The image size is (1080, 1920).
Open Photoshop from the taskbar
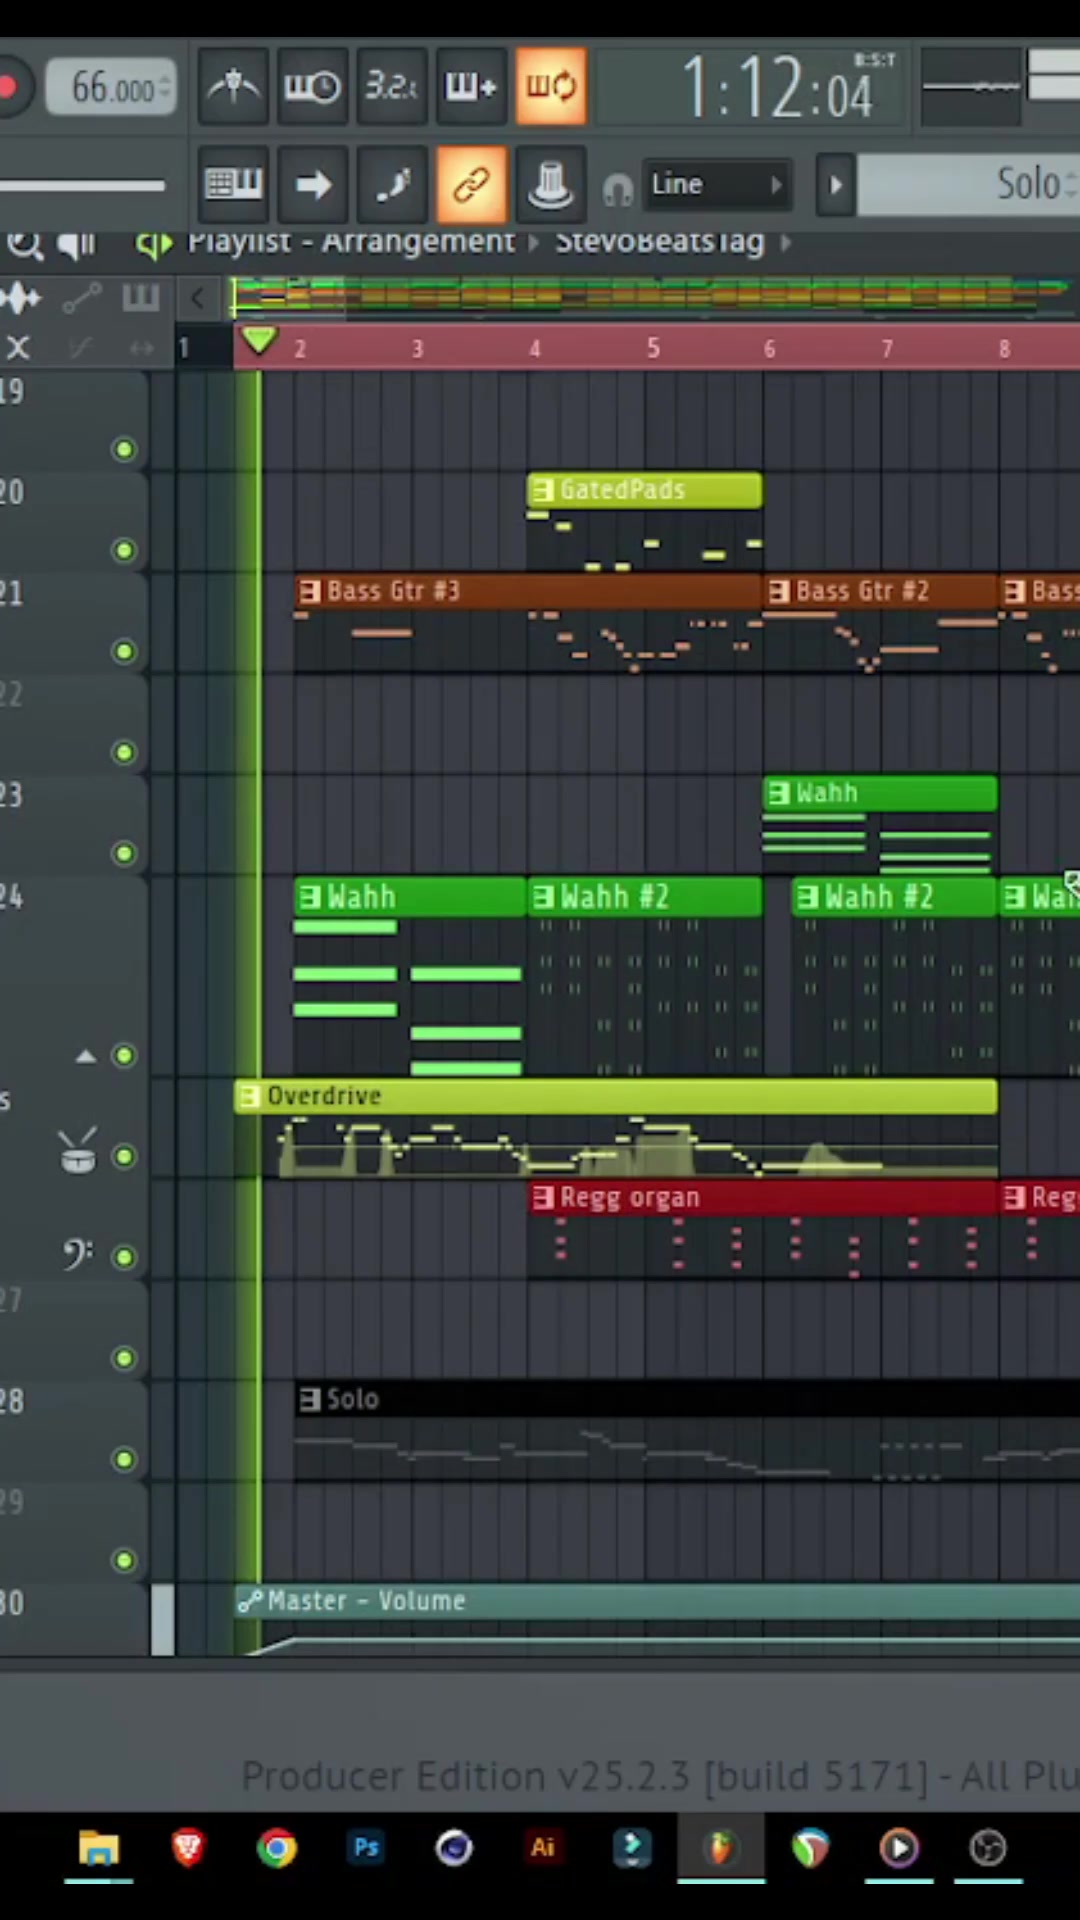pos(366,1848)
